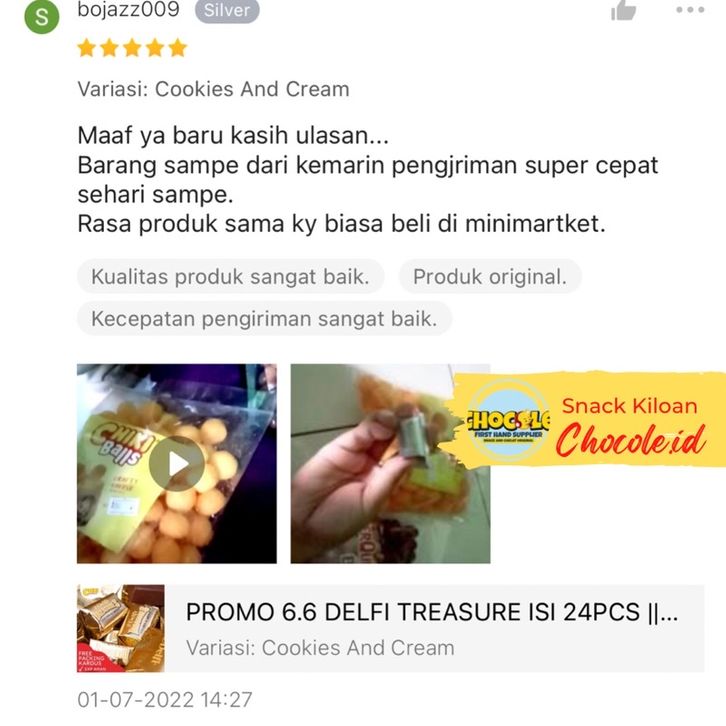Viewport: 726px width, 726px height.
Task: Like the review with the thumbs-up icon
Action: tap(623, 9)
